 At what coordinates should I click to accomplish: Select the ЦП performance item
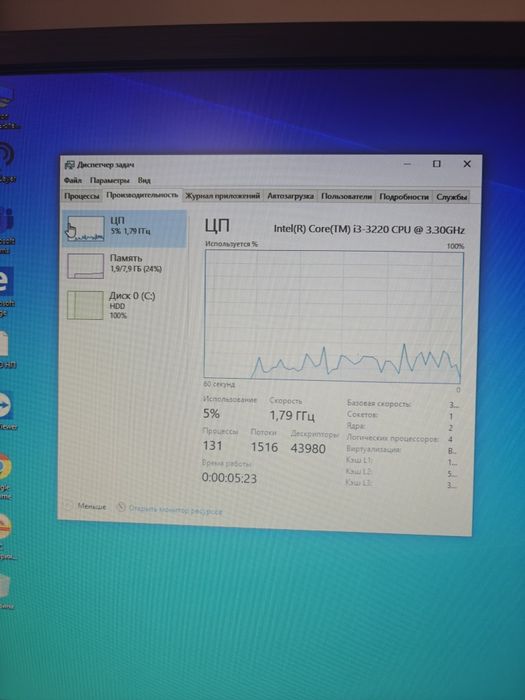pos(124,229)
